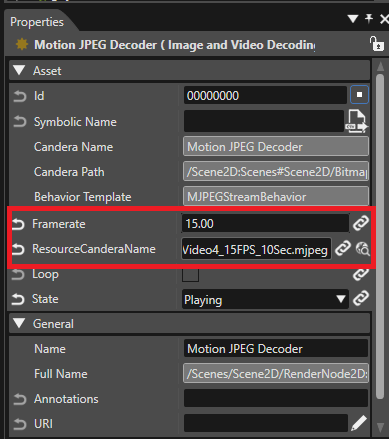
Task: Open the State dropdown showing Playing
Action: tap(265, 299)
